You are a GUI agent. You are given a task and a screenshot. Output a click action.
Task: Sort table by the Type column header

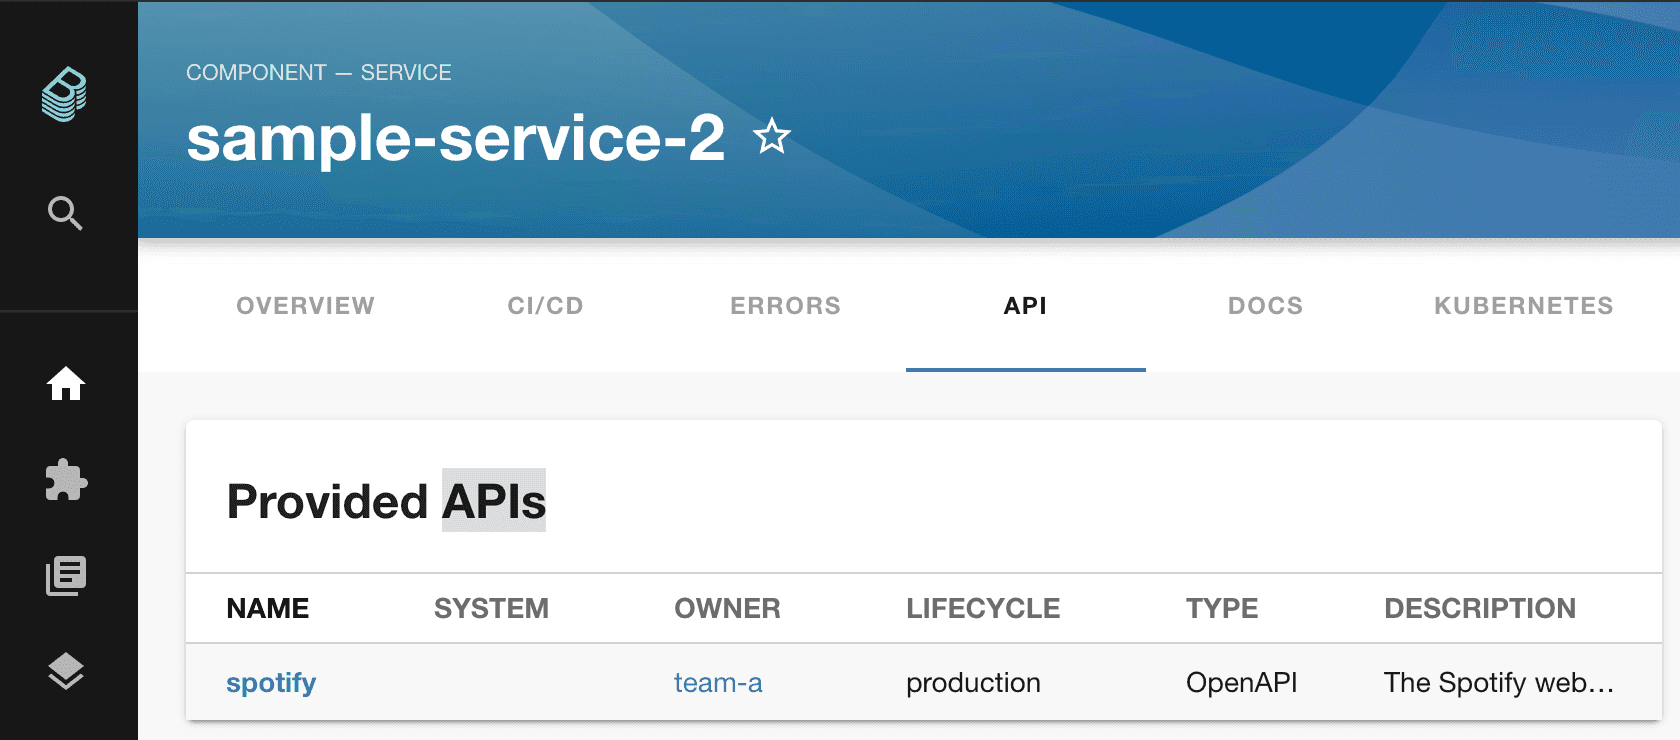[x=1222, y=608]
